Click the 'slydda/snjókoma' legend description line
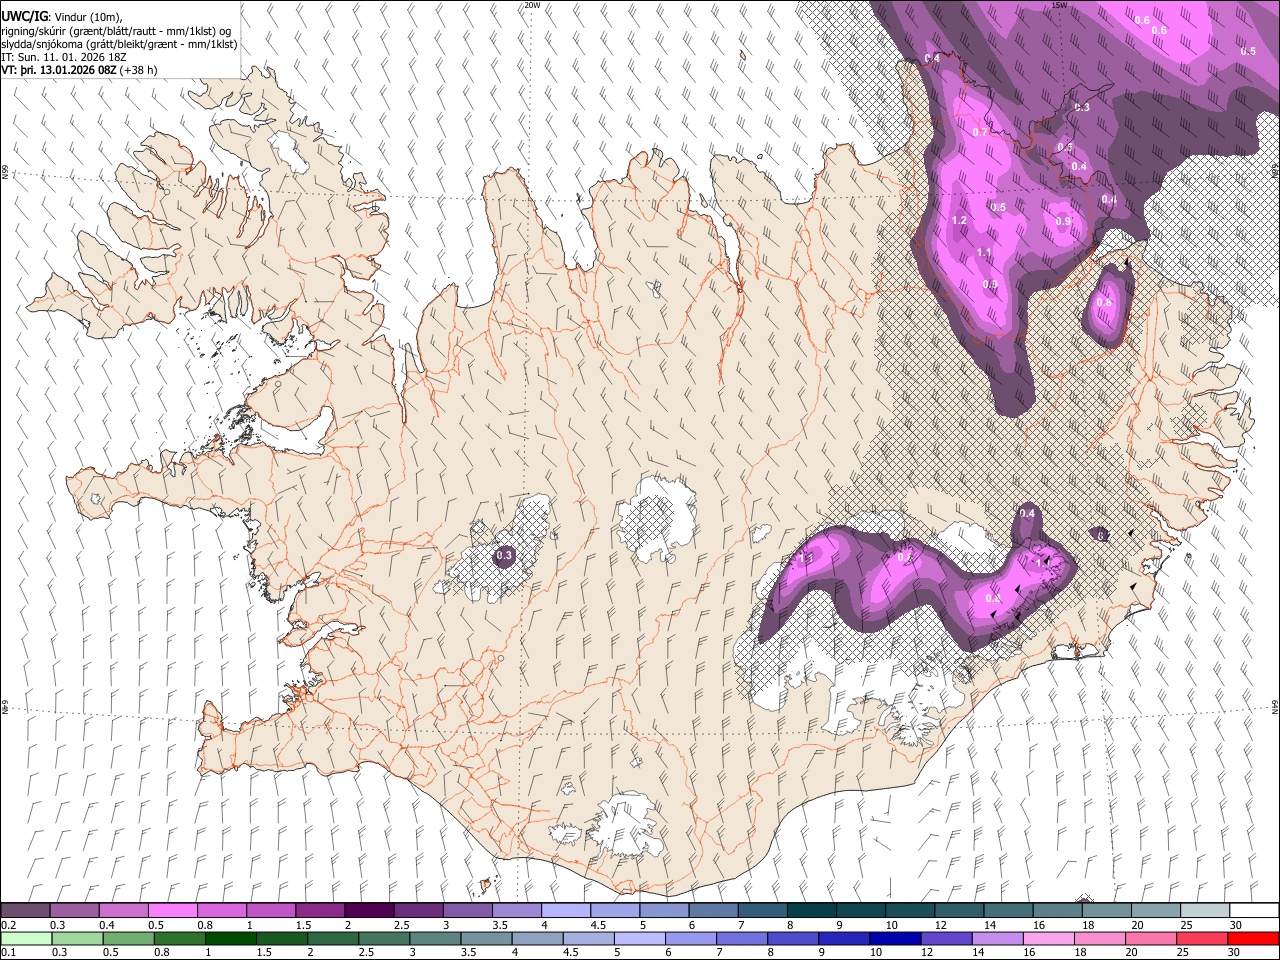This screenshot has height=960, width=1280. [x=120, y=44]
